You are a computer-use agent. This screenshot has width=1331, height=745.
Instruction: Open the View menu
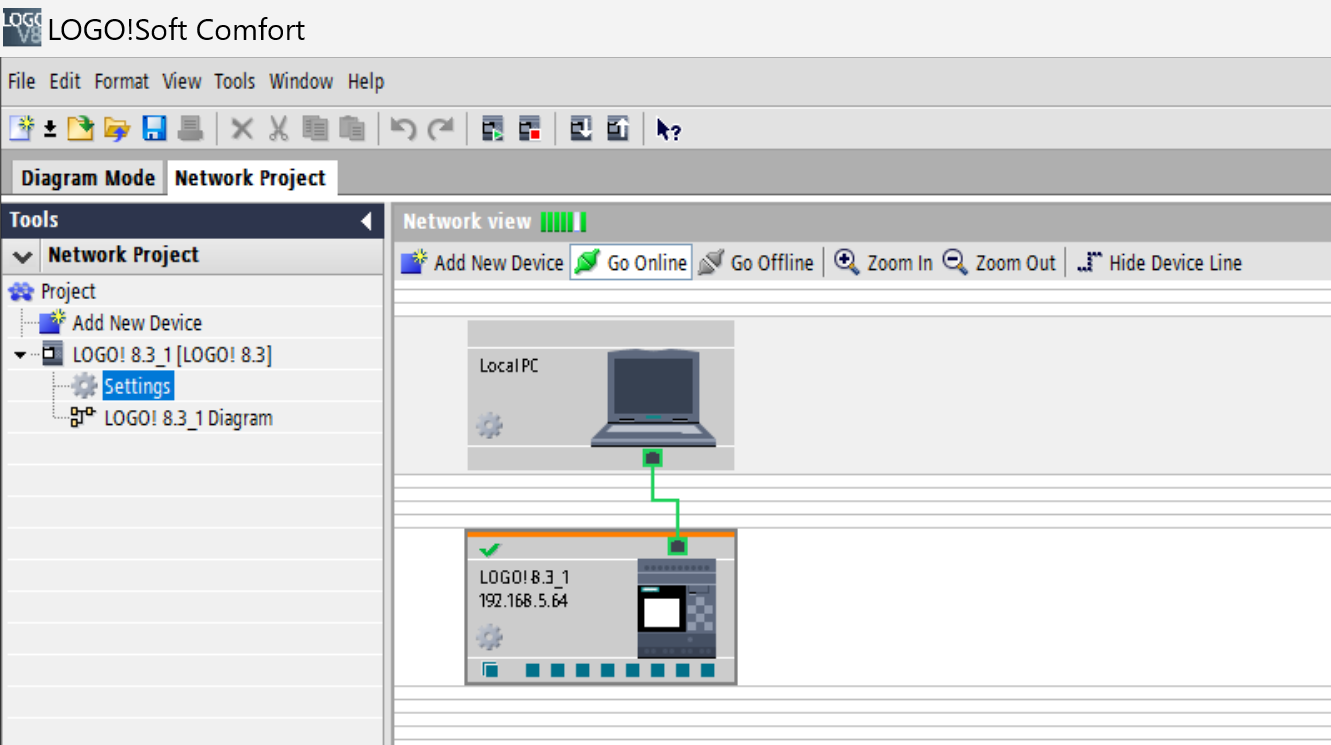[x=182, y=81]
